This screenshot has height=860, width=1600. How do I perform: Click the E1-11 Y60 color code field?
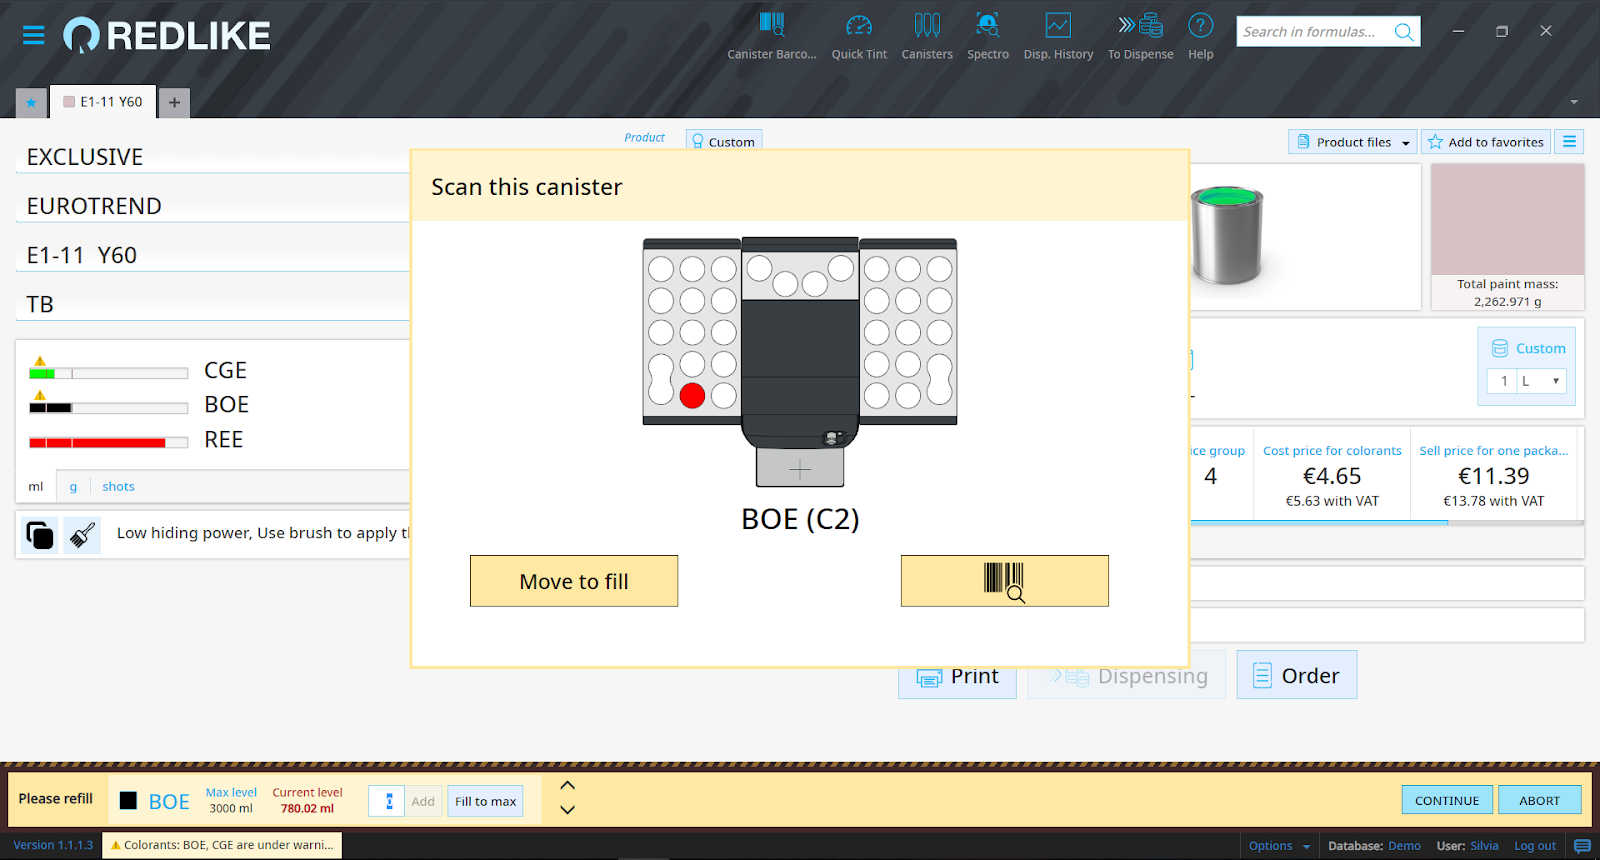[x=213, y=255]
